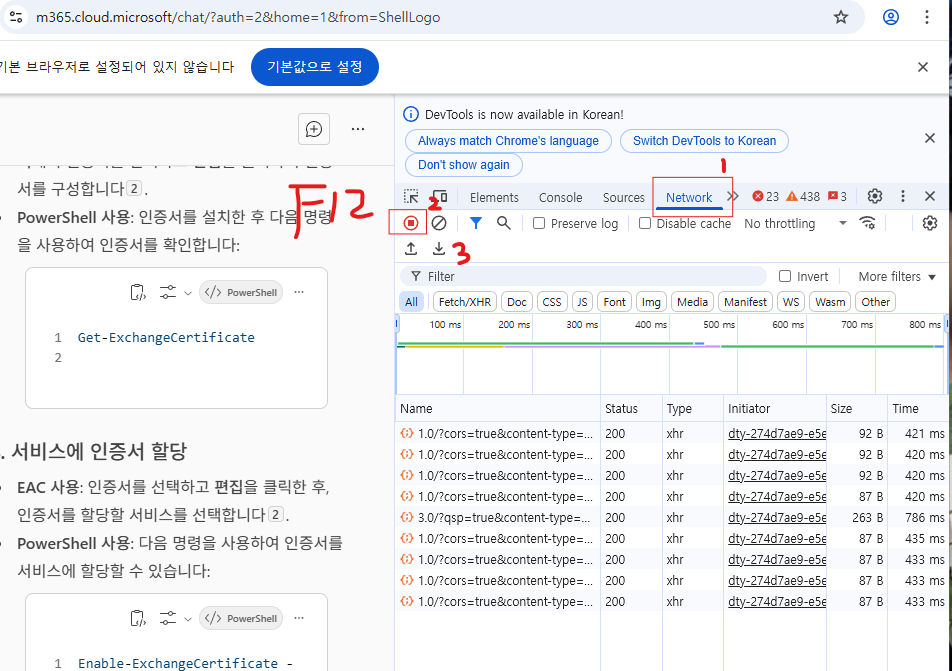Viewport: 952px width, 671px height.
Task: Toggle the device toolbar icon
Action: point(440,197)
